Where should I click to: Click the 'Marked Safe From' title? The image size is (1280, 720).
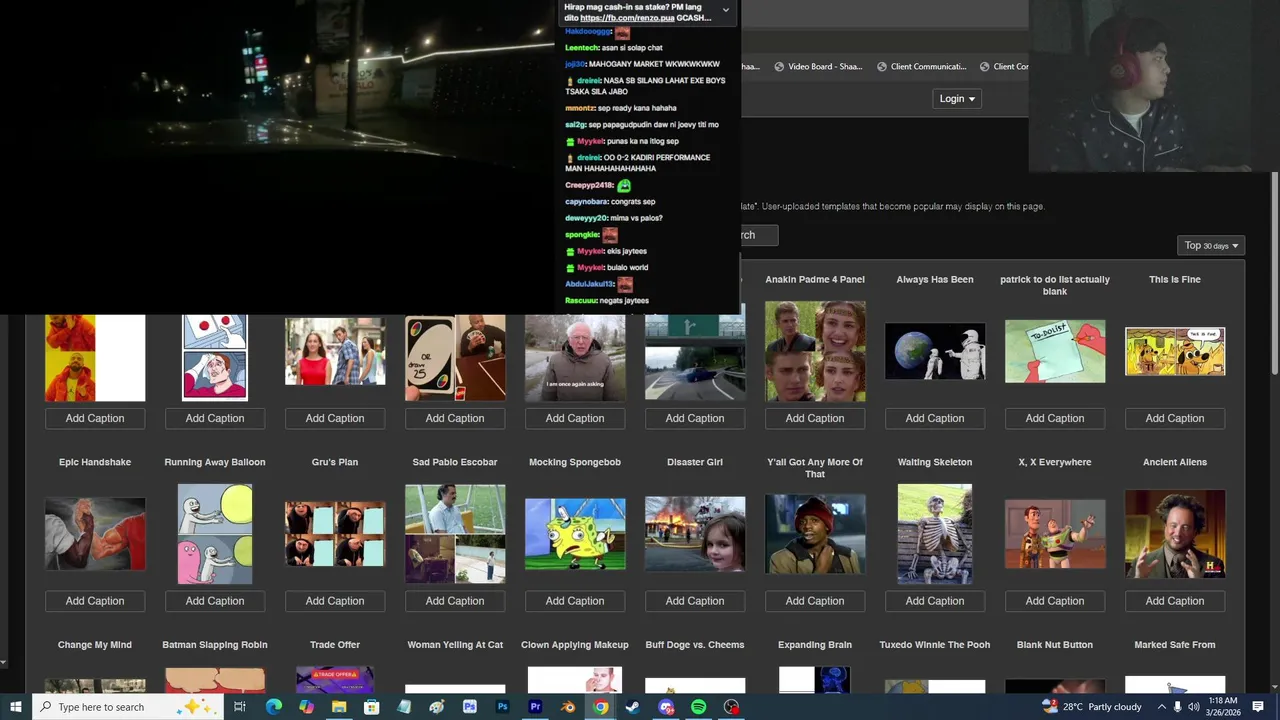1175,645
